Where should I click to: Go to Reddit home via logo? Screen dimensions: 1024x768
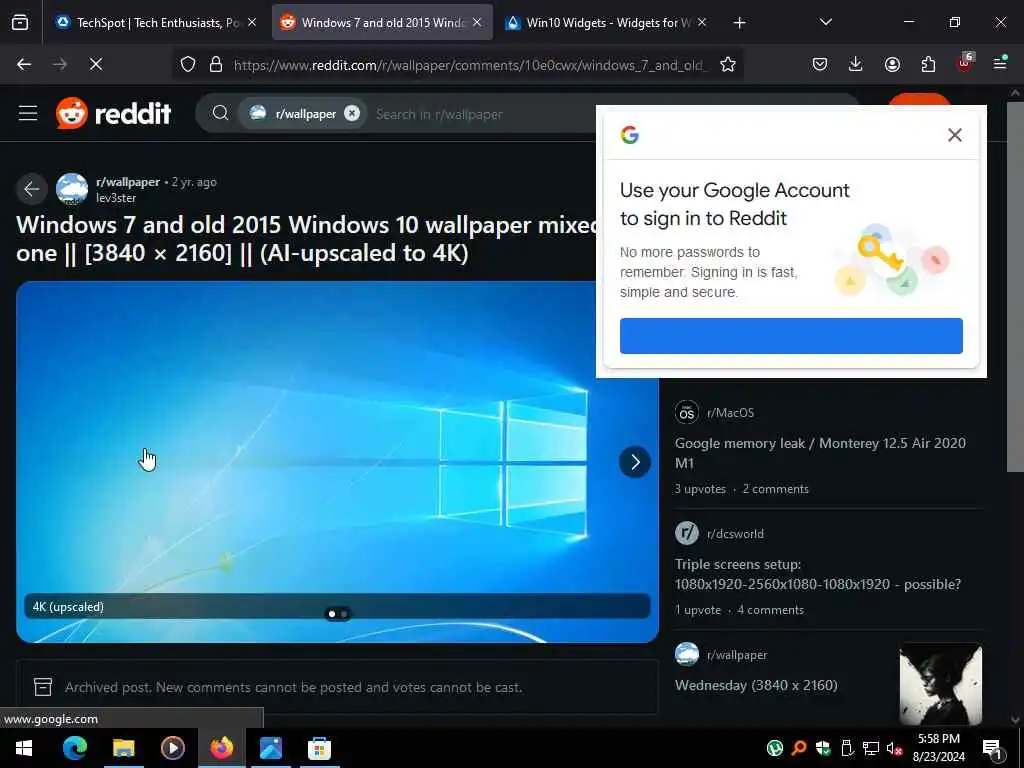click(x=114, y=114)
